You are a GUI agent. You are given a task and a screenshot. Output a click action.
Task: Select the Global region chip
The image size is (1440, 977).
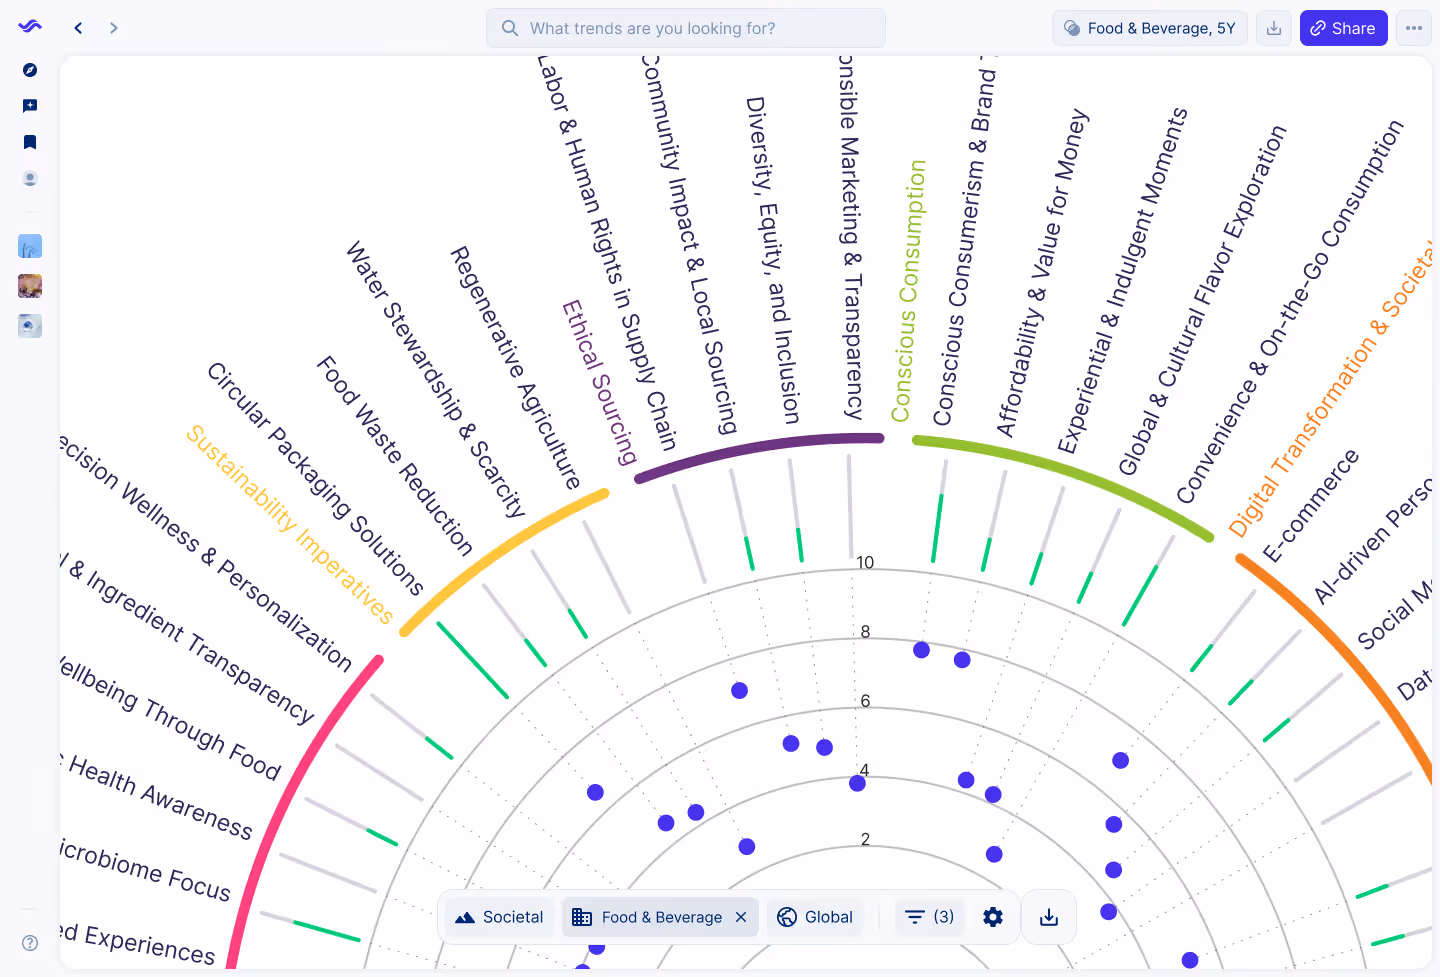[815, 917]
